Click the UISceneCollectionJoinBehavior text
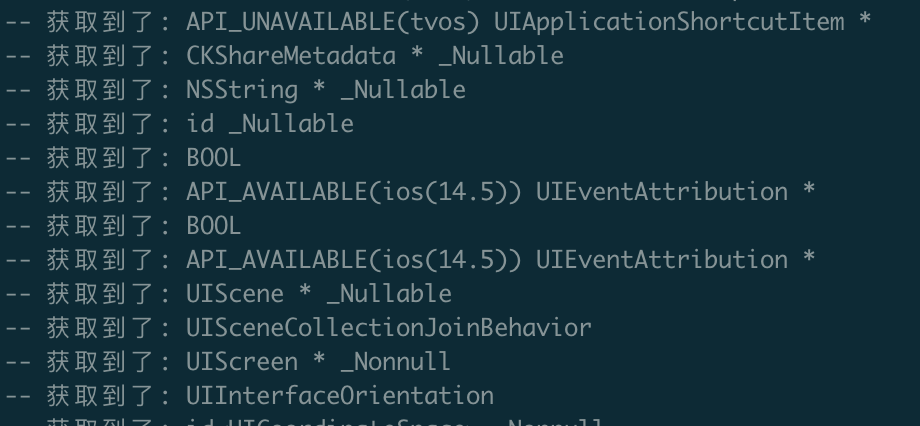This screenshot has width=920, height=426. [388, 327]
